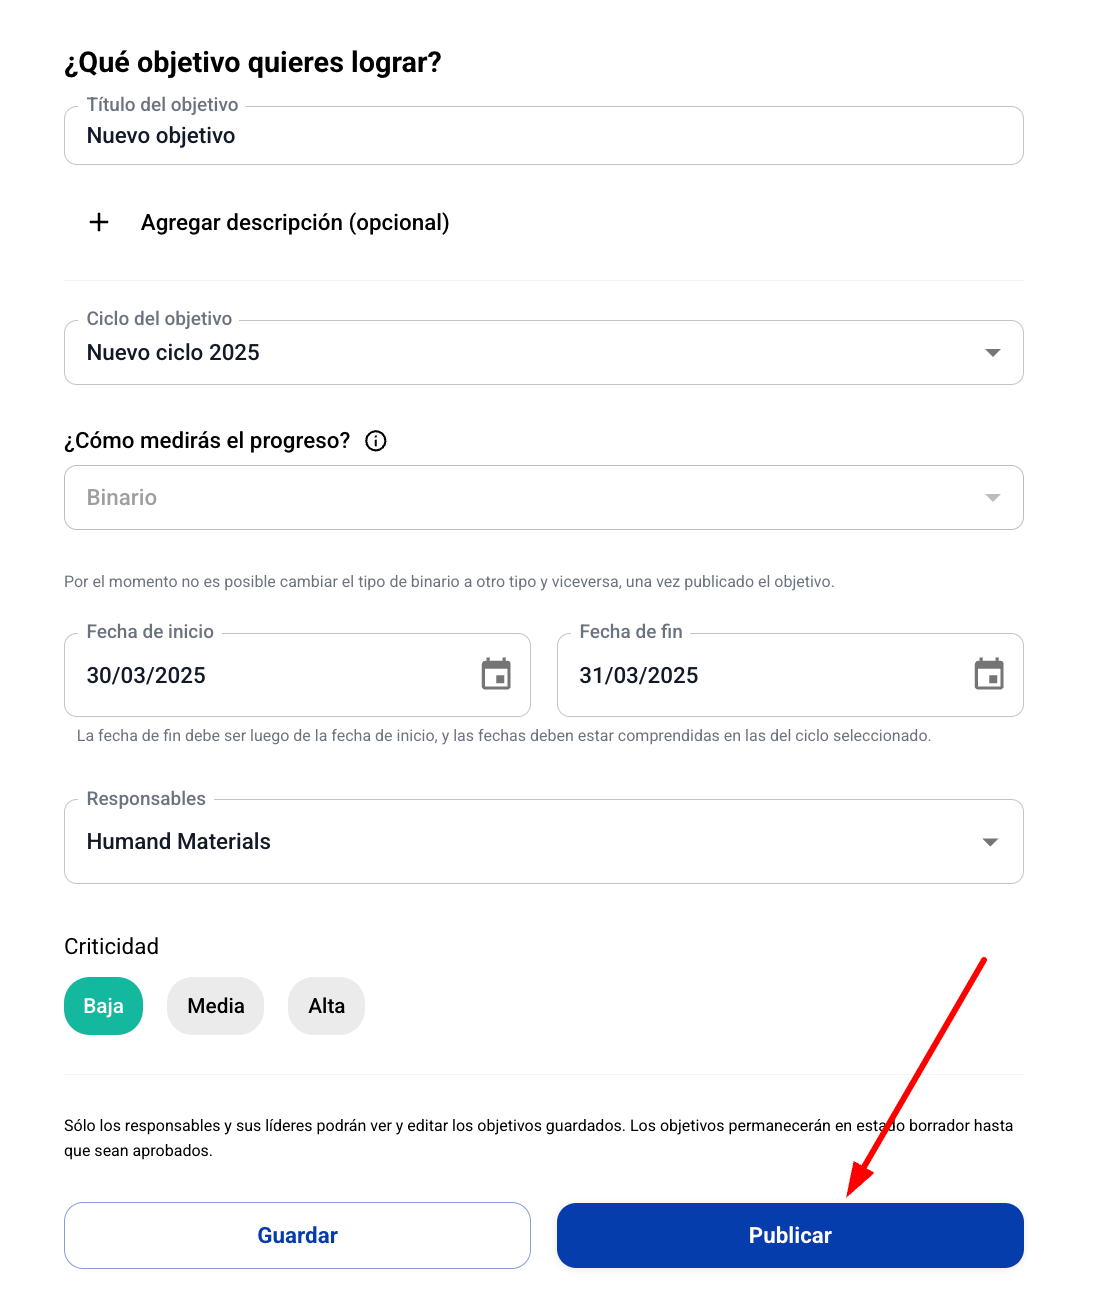1104x1316 pixels.
Task: Click the Guardar button
Action: click(297, 1236)
